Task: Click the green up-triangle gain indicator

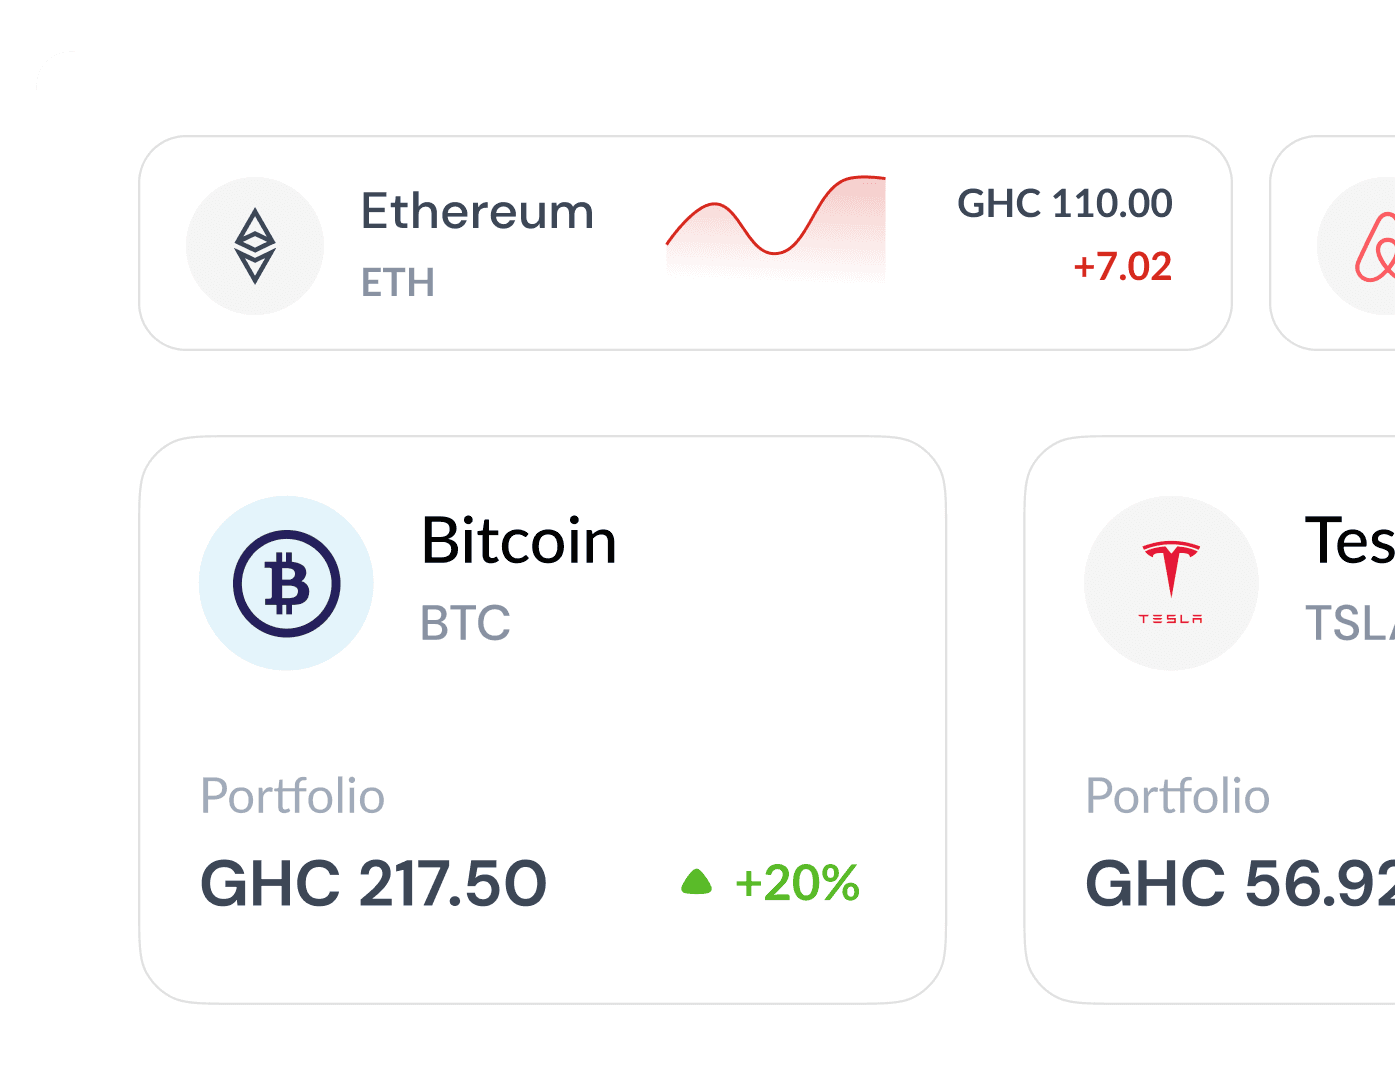Action: coord(696,882)
